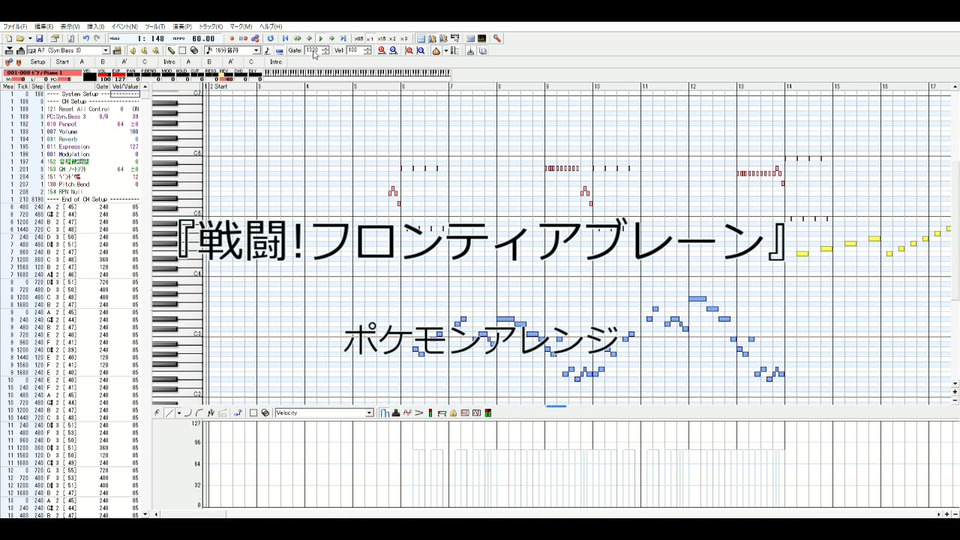The width and height of the screenshot is (960, 540).
Task: Click the EXP channel meter showing 127
Action: (x=119, y=76)
